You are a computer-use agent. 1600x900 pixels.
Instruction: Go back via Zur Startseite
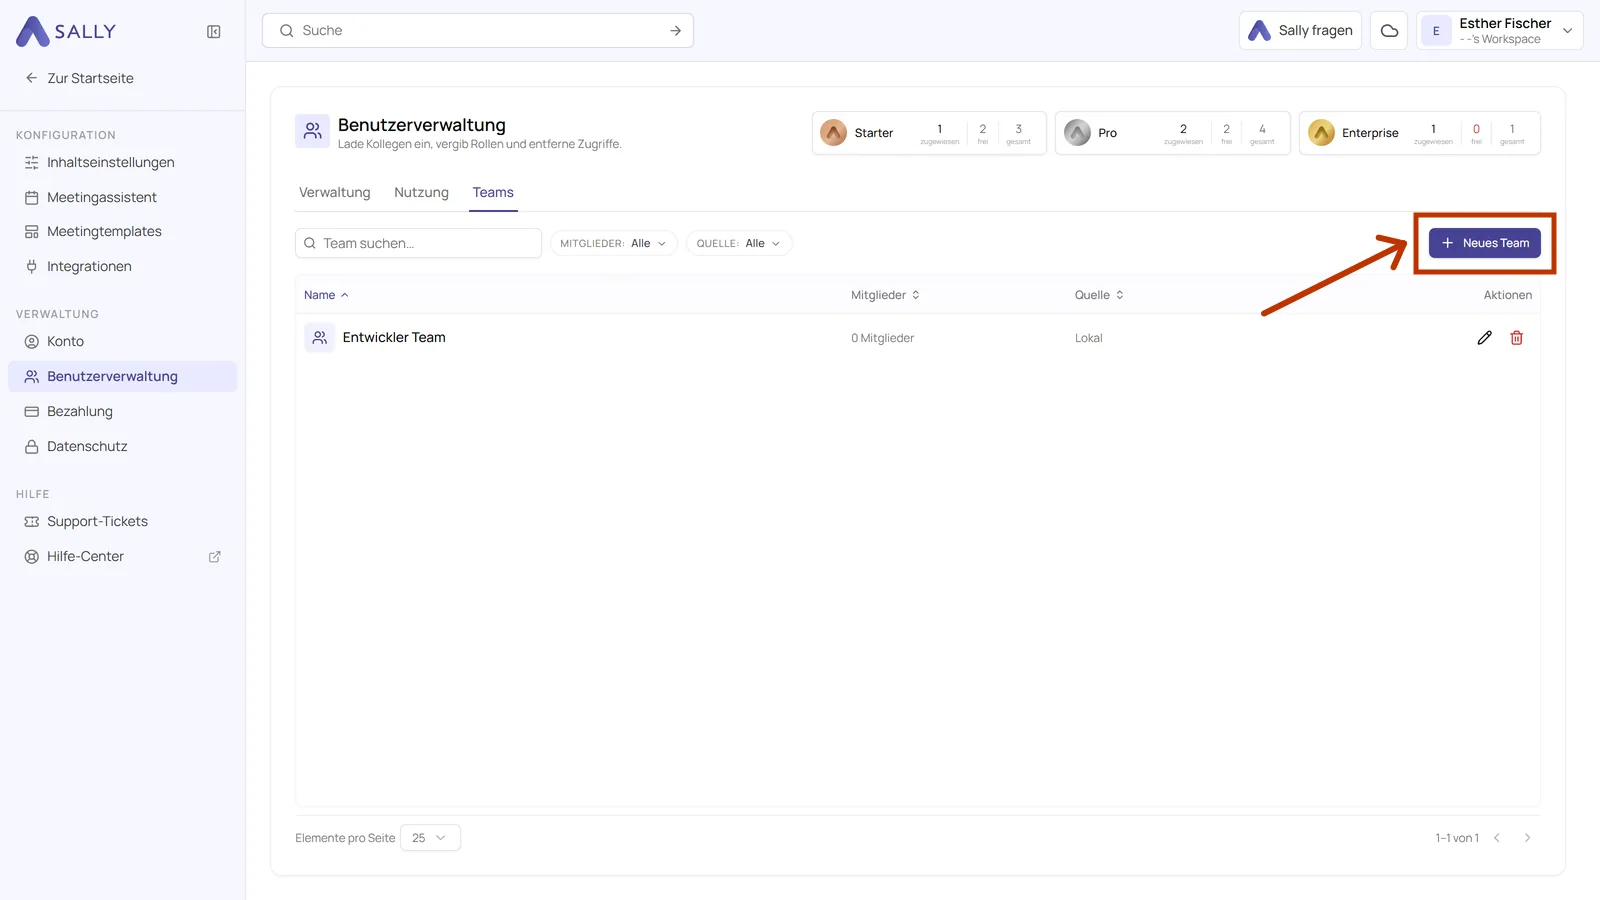click(x=80, y=78)
